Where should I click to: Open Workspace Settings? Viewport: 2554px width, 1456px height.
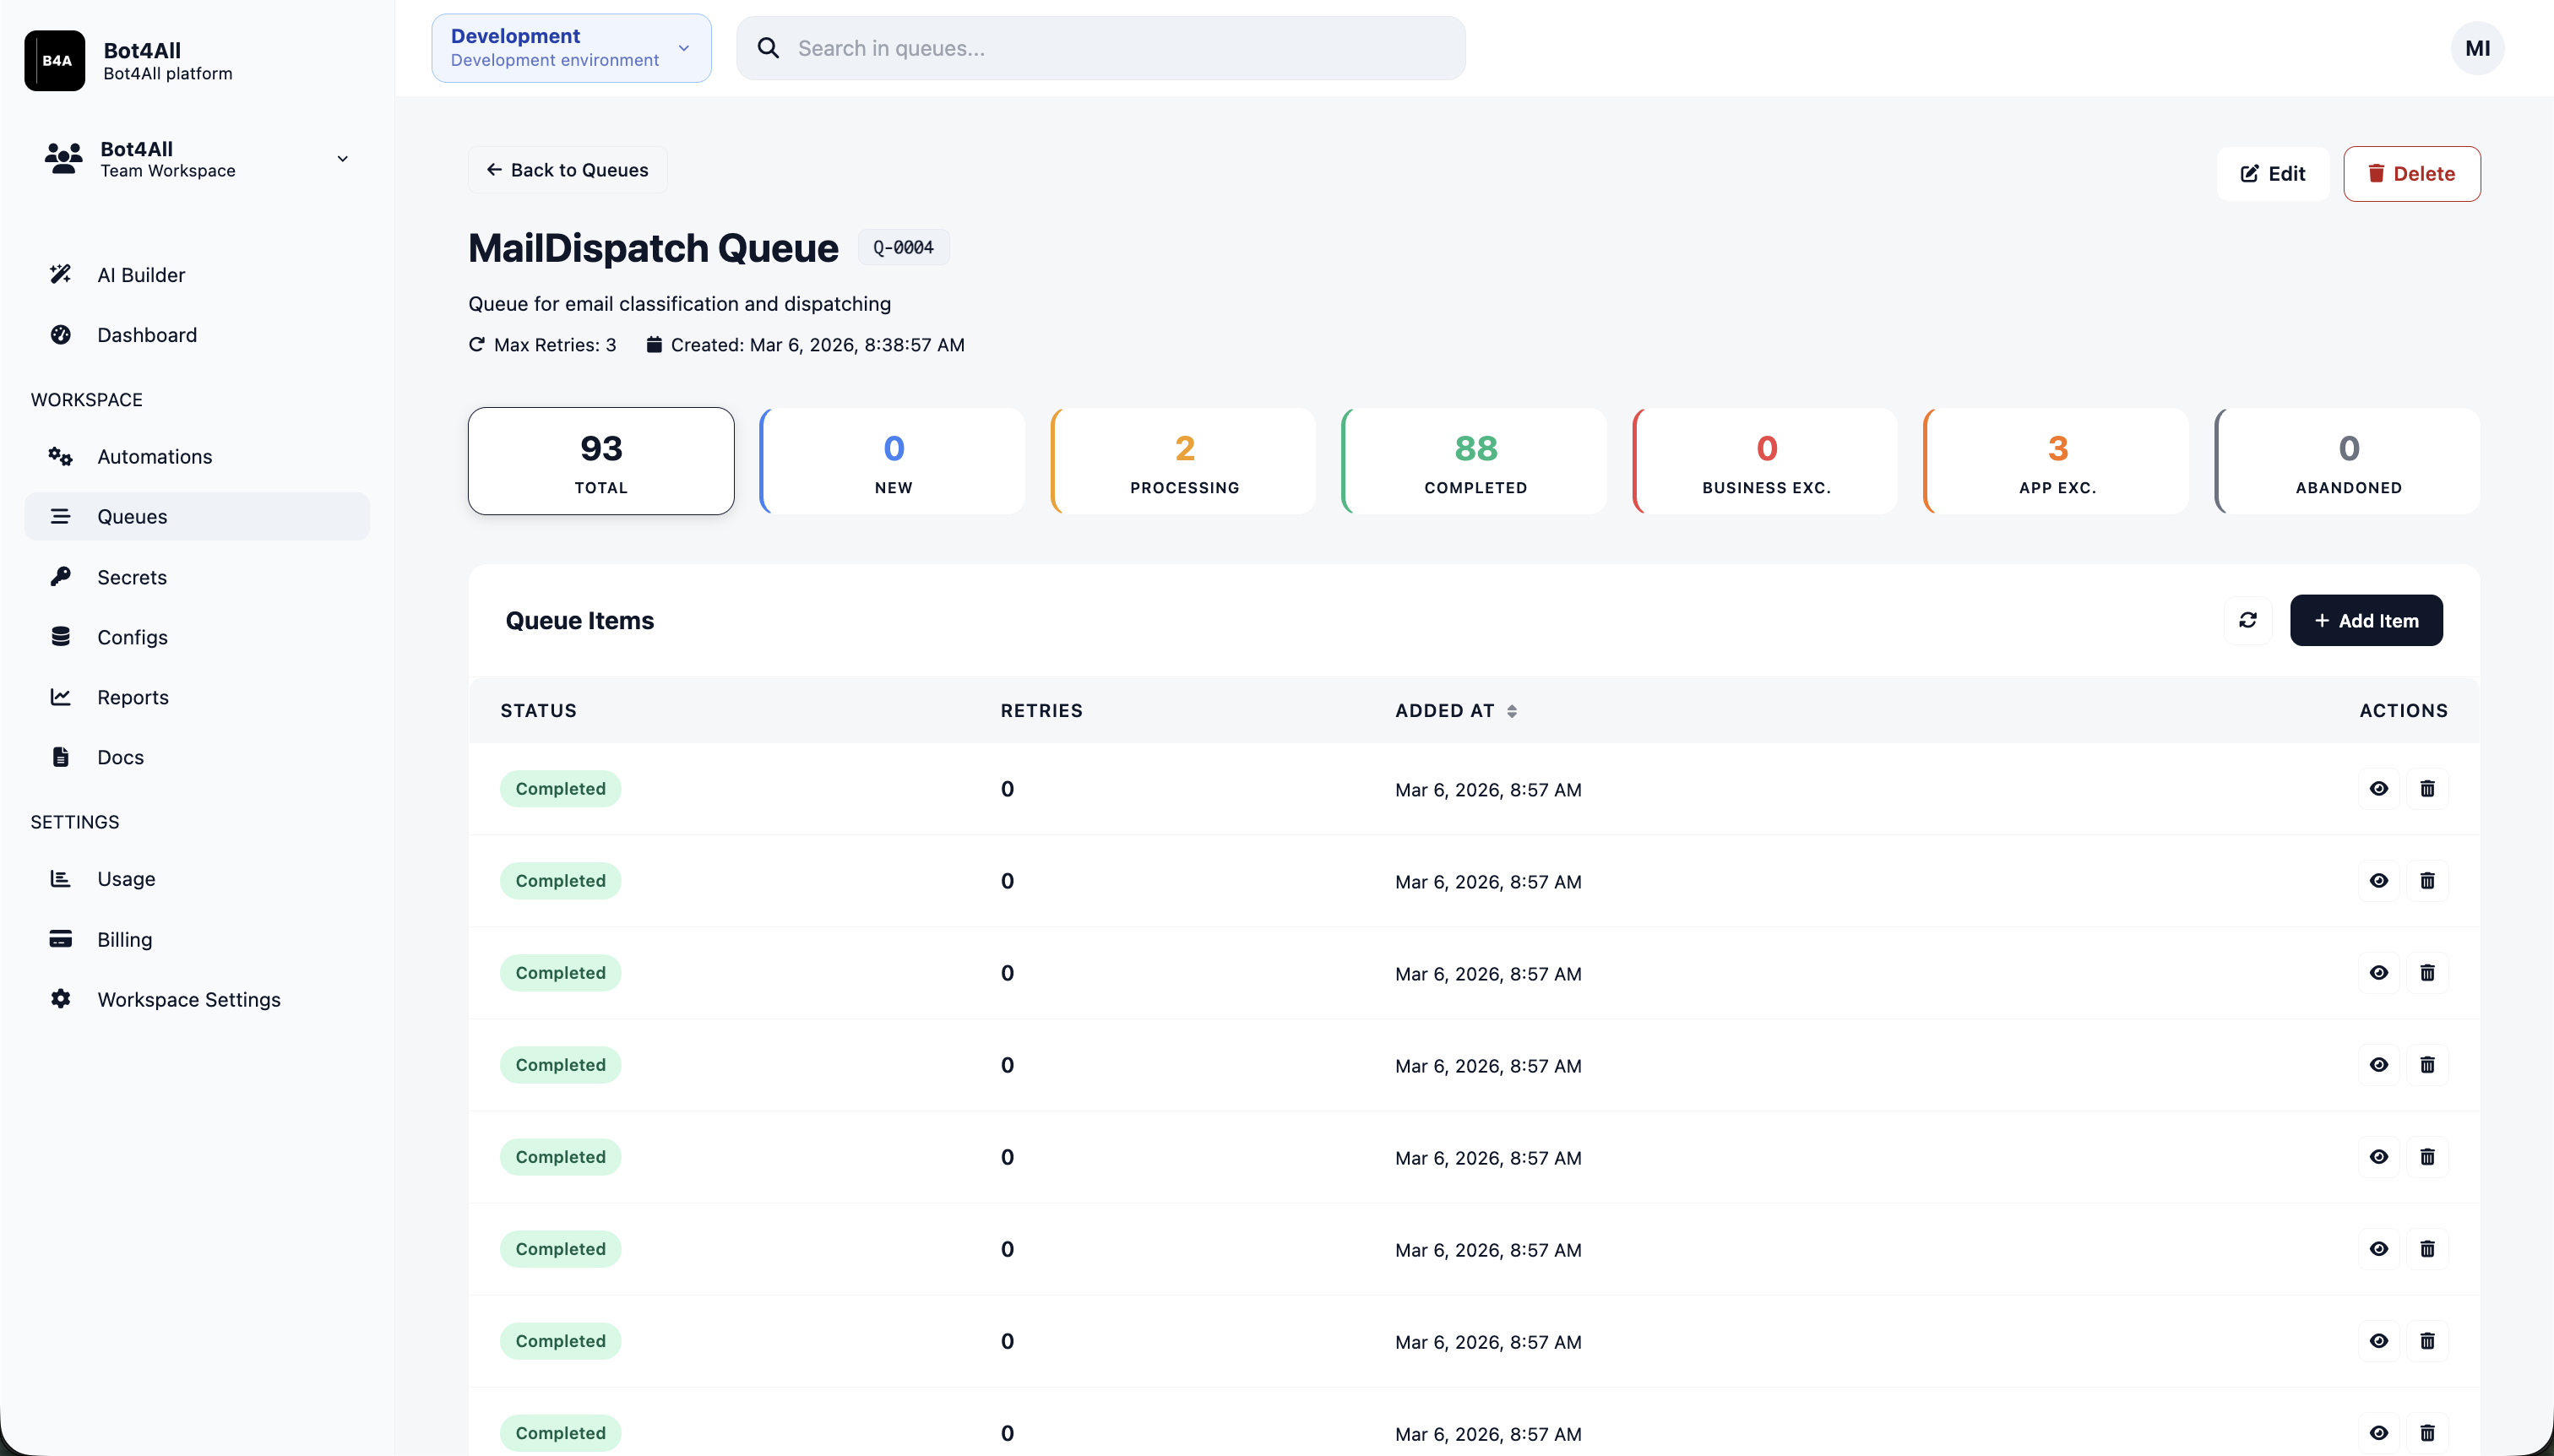click(197, 999)
